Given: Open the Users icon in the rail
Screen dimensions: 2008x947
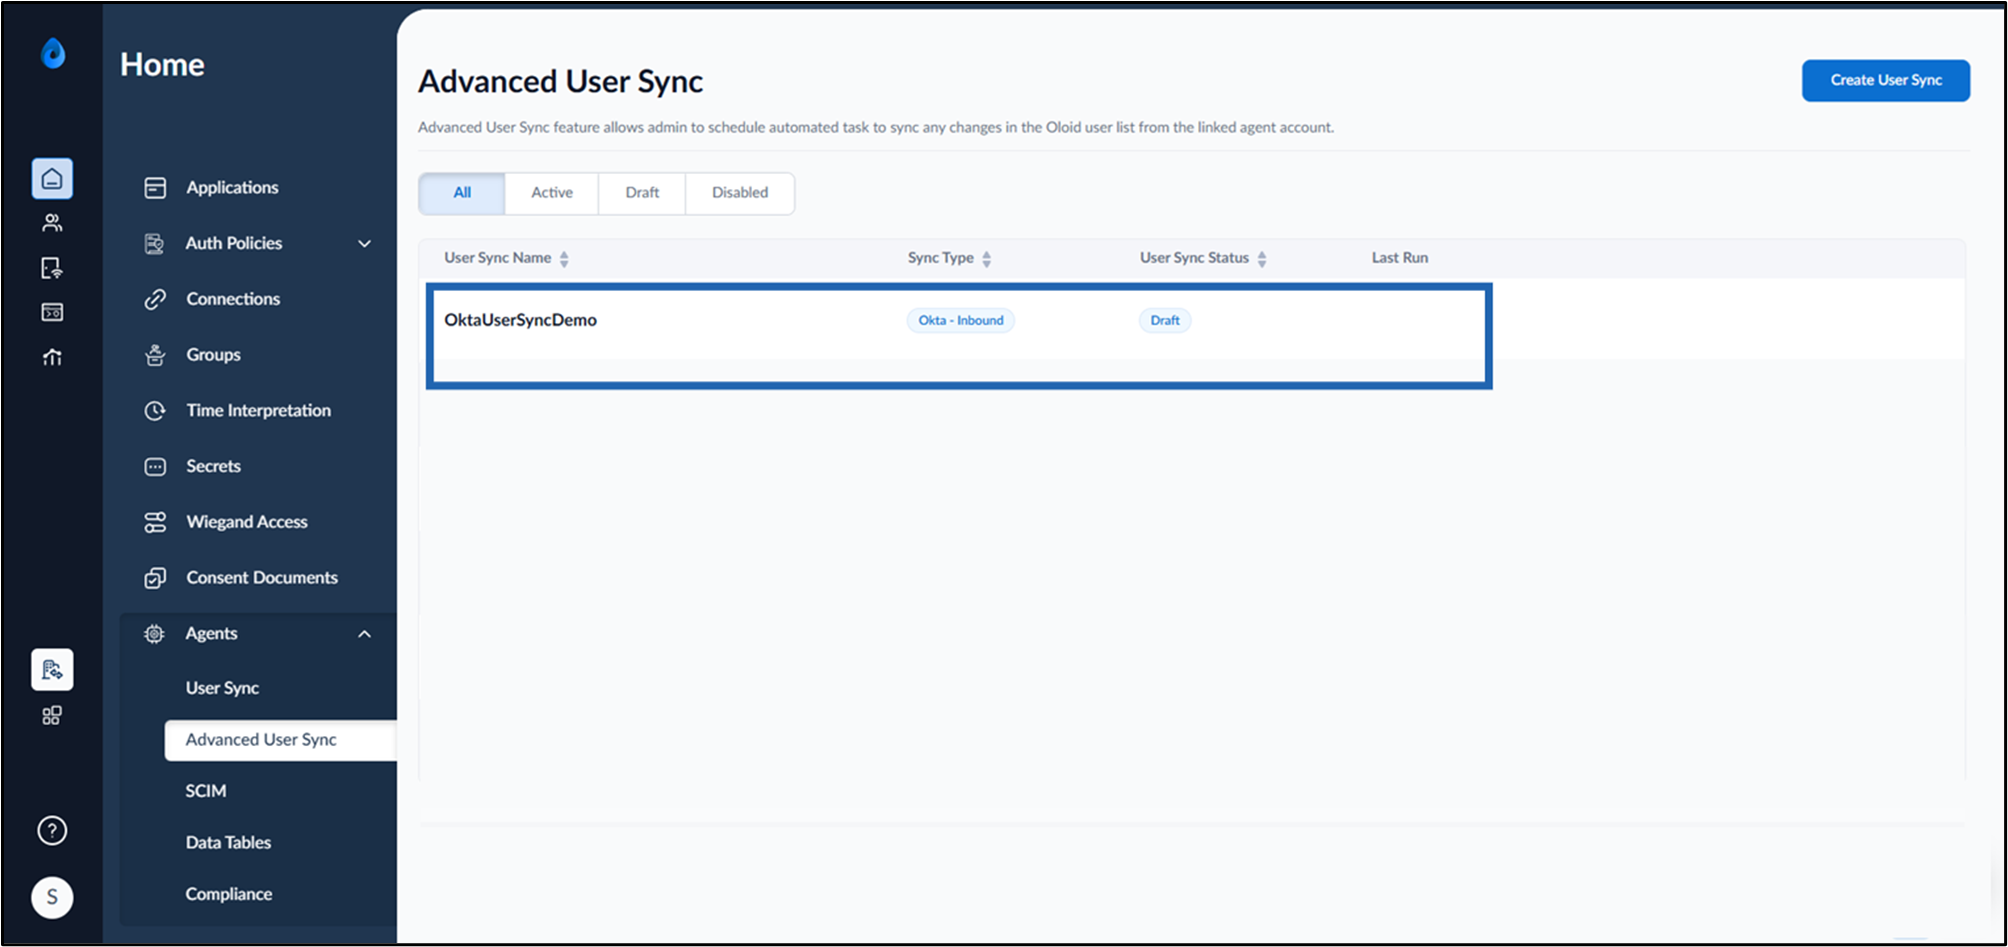Looking at the screenshot, I should tap(52, 223).
